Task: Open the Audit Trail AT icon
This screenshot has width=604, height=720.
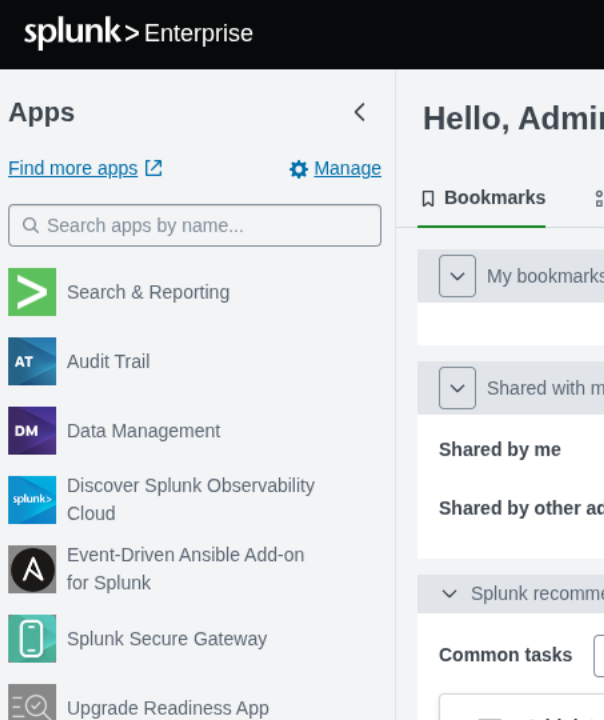Action: pyautogui.click(x=32, y=361)
